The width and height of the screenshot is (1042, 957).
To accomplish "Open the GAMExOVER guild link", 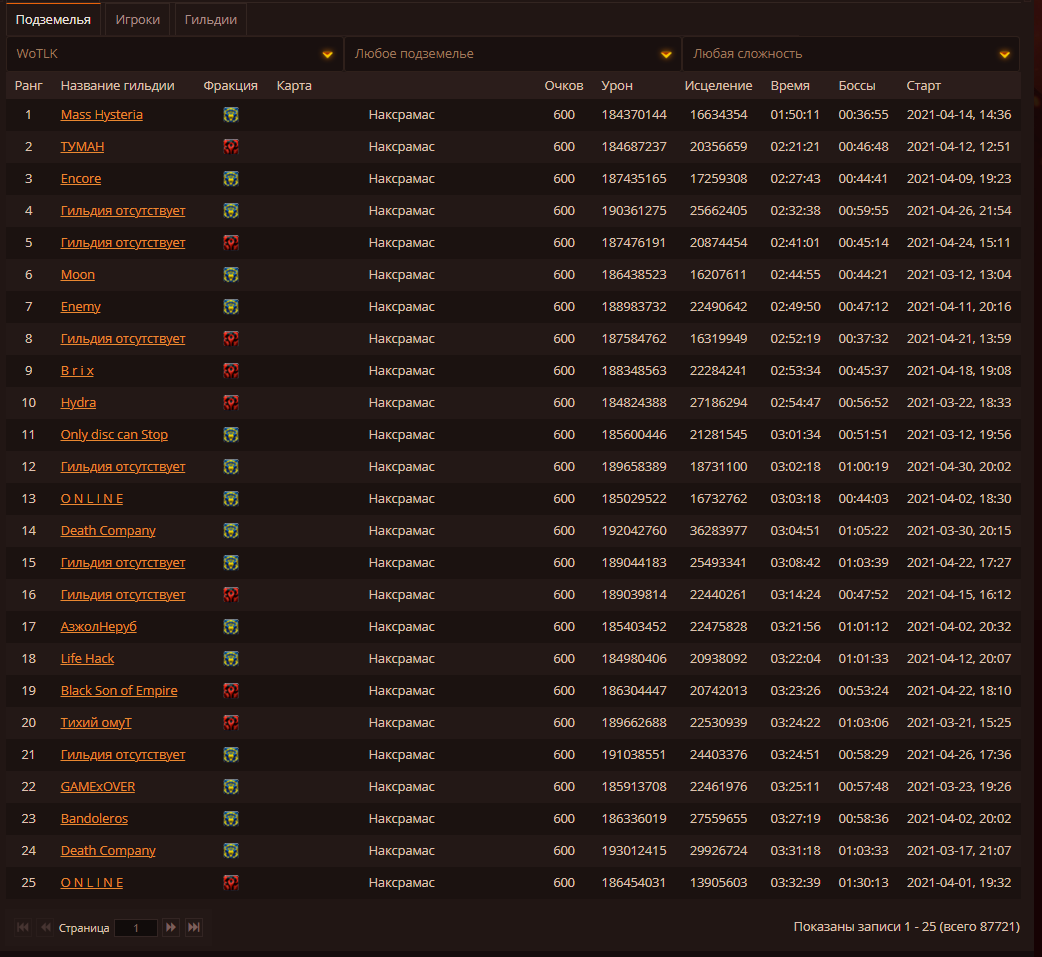I will pyautogui.click(x=98, y=787).
